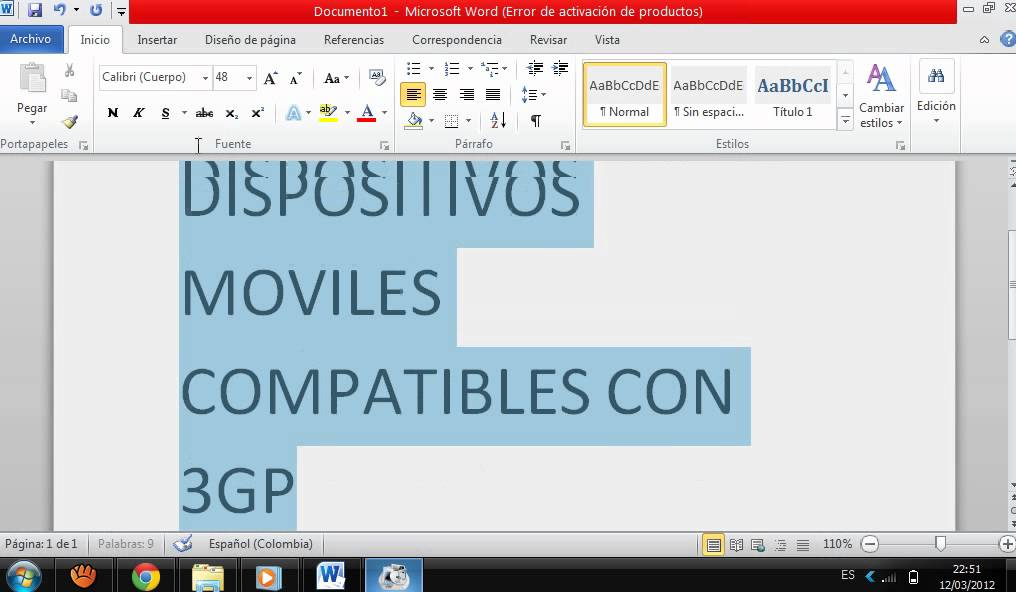Apply the Text Effects glowing A
Screen dimensions: 1016x592
(293, 113)
